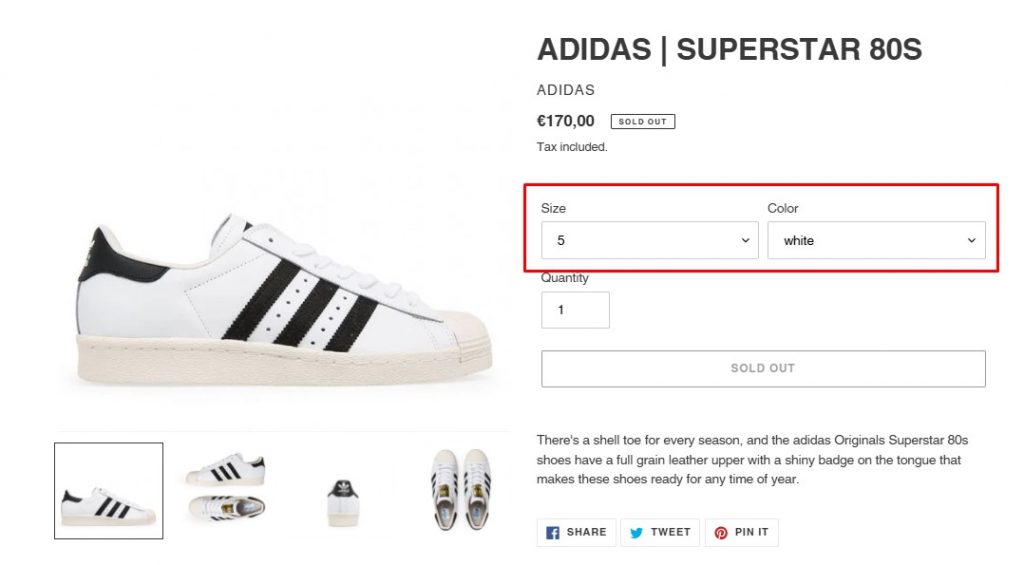This screenshot has height=565, width=1024.
Task: Click the SOLD OUT badge near price
Action: click(x=643, y=122)
